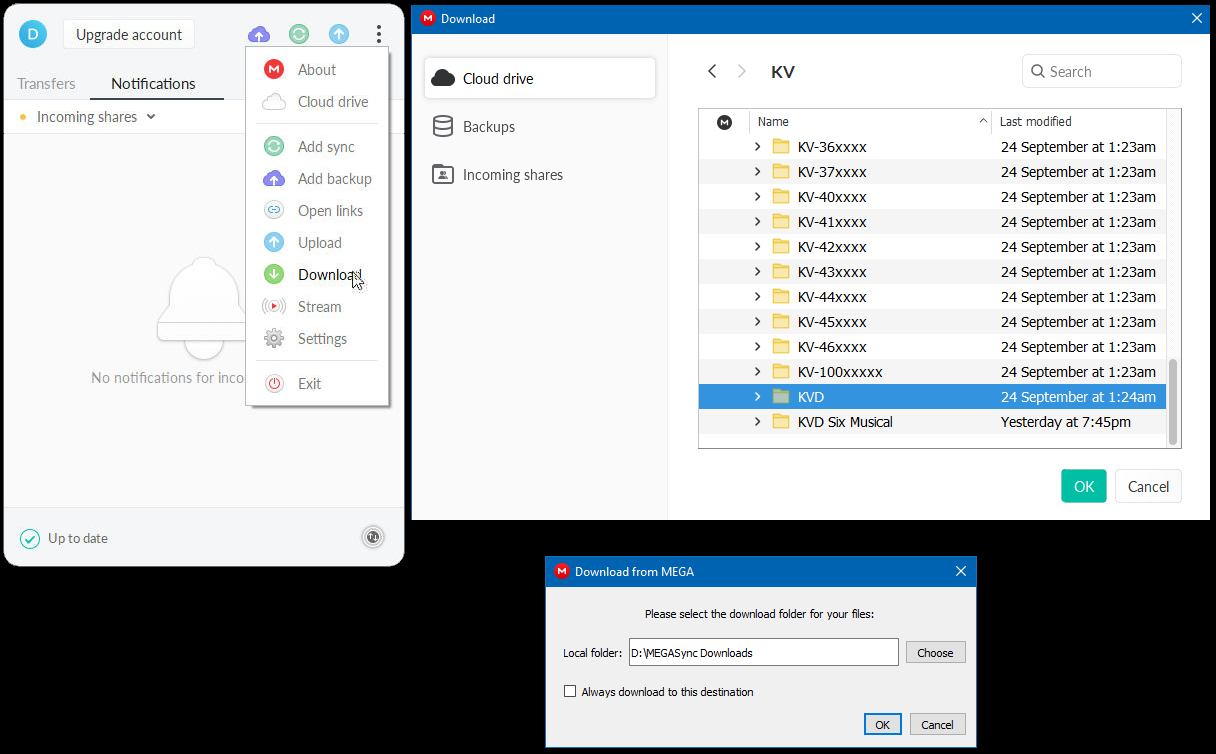Click the blue upload arrow toolbar icon
This screenshot has width=1216, height=754.
click(x=339, y=34)
